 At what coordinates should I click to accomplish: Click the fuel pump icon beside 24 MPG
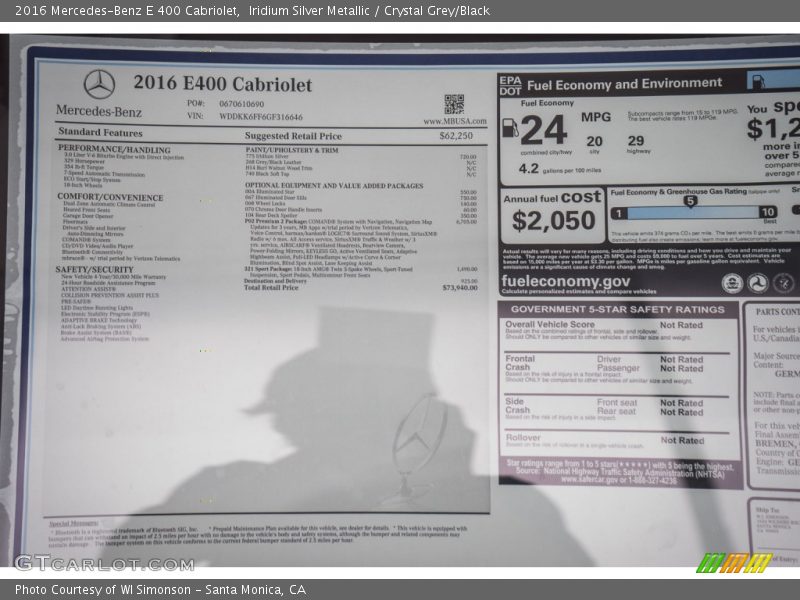click(510, 128)
